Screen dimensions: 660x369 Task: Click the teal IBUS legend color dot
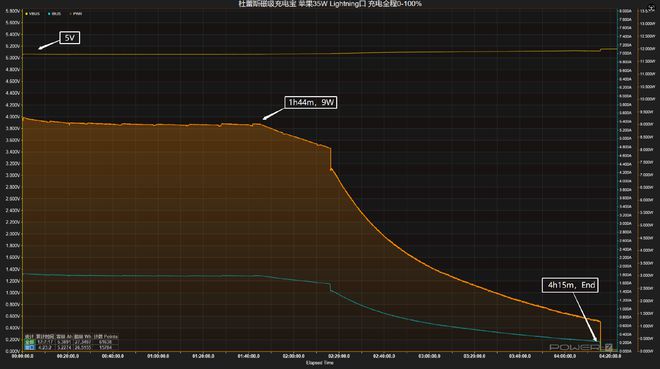pos(49,14)
